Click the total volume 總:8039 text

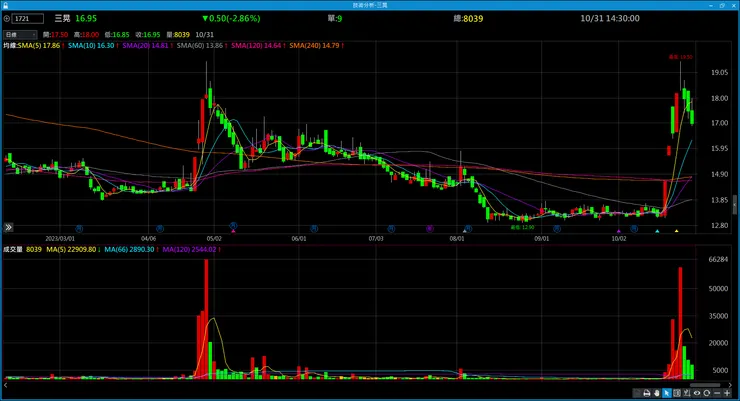coord(468,19)
